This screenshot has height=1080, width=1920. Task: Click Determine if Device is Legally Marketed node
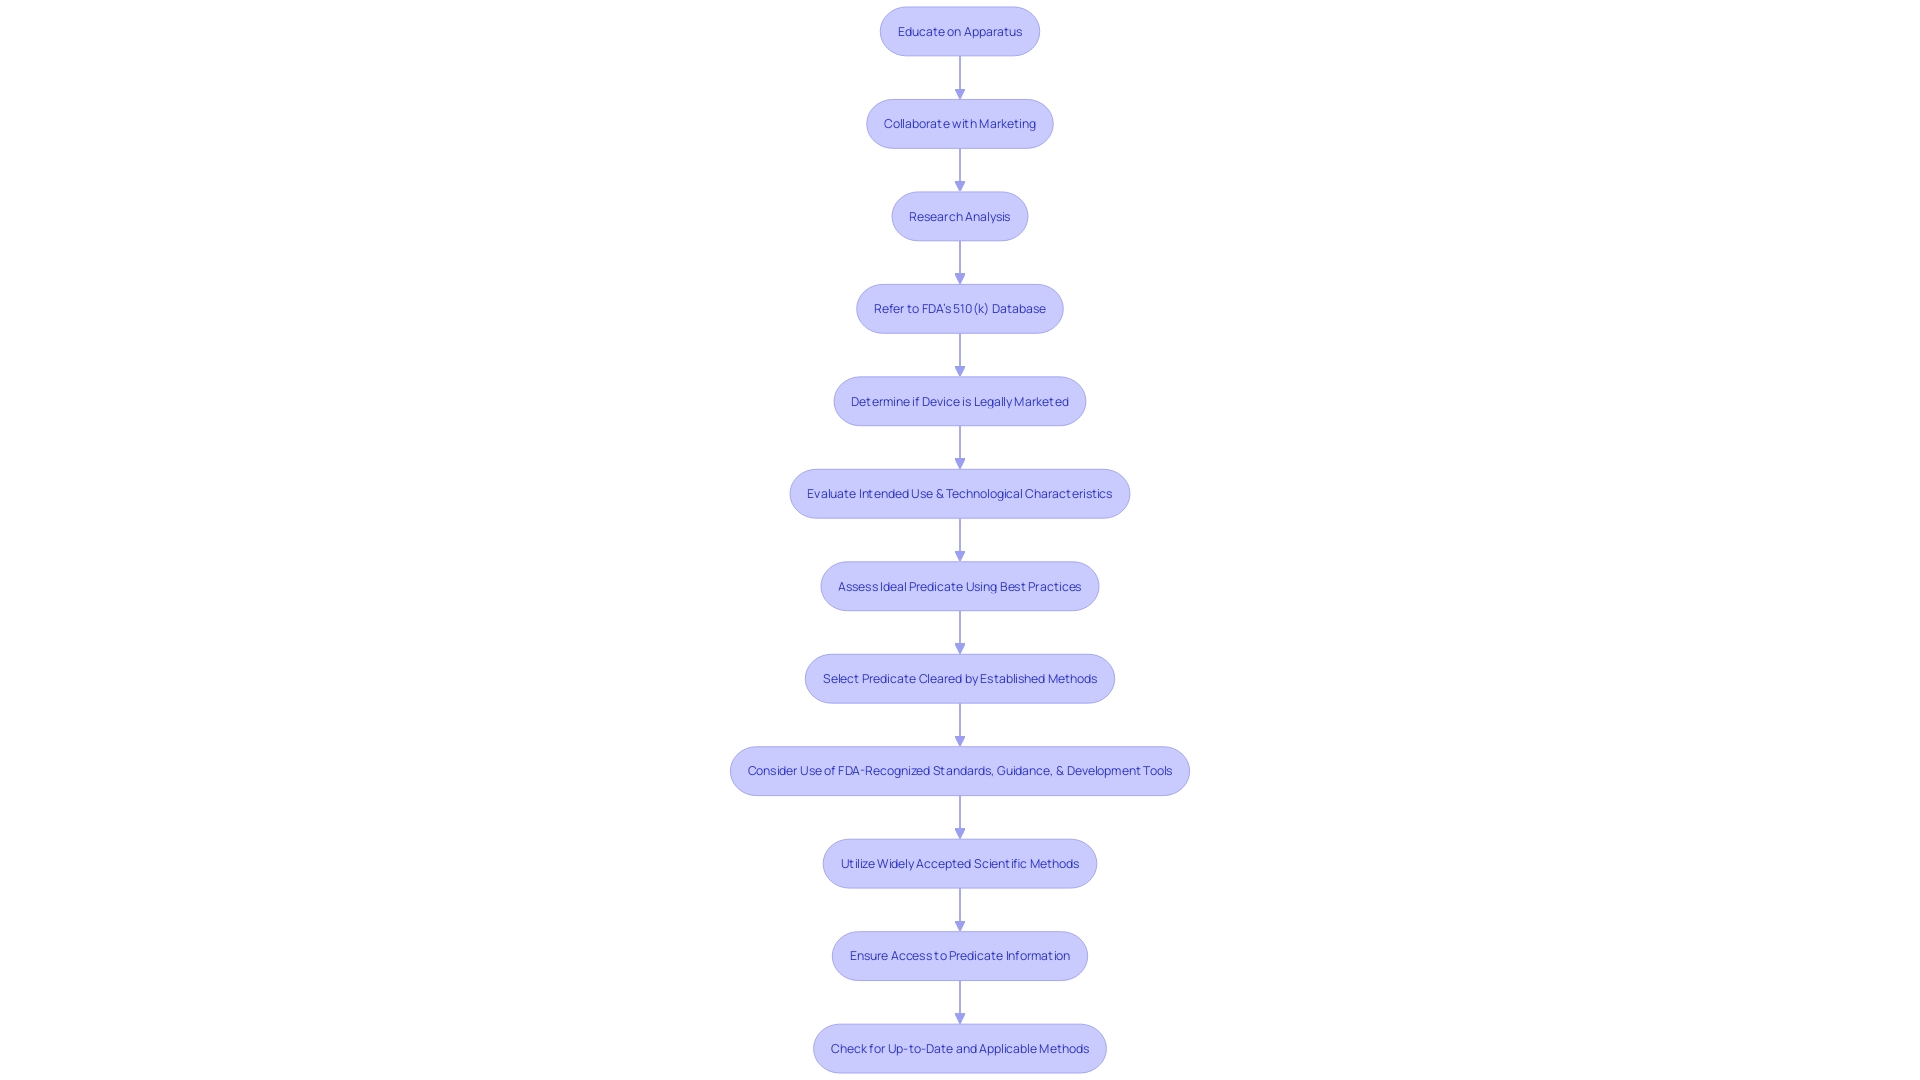(x=960, y=400)
